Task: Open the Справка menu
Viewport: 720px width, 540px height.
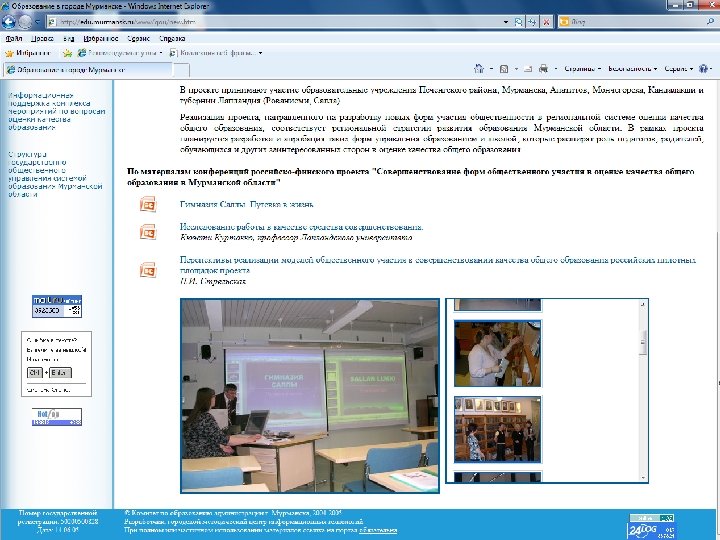Action: click(x=172, y=39)
